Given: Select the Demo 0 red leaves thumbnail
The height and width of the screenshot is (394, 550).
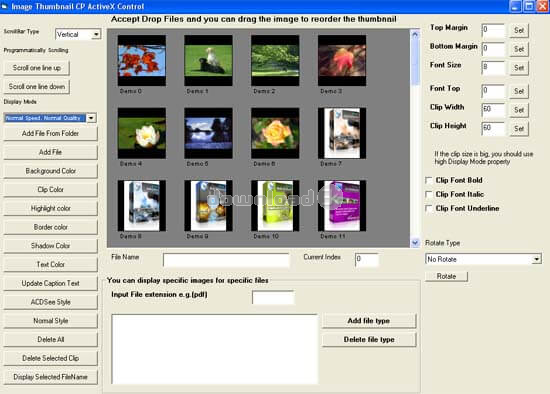Looking at the screenshot, I should tap(142, 60).
